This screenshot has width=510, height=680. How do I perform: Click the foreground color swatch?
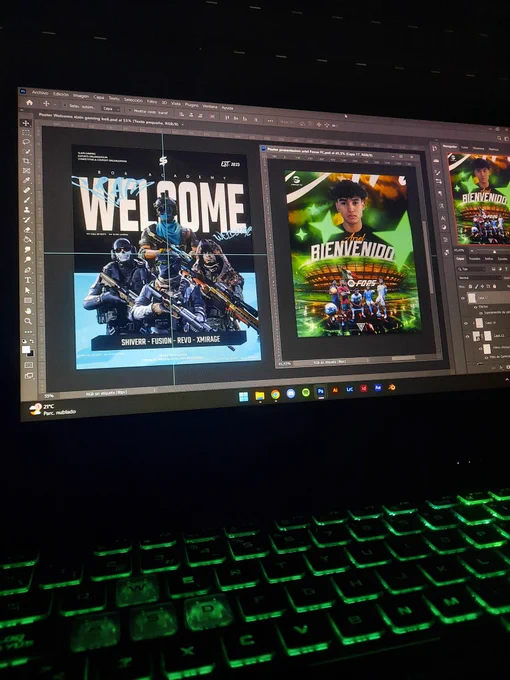(26, 349)
